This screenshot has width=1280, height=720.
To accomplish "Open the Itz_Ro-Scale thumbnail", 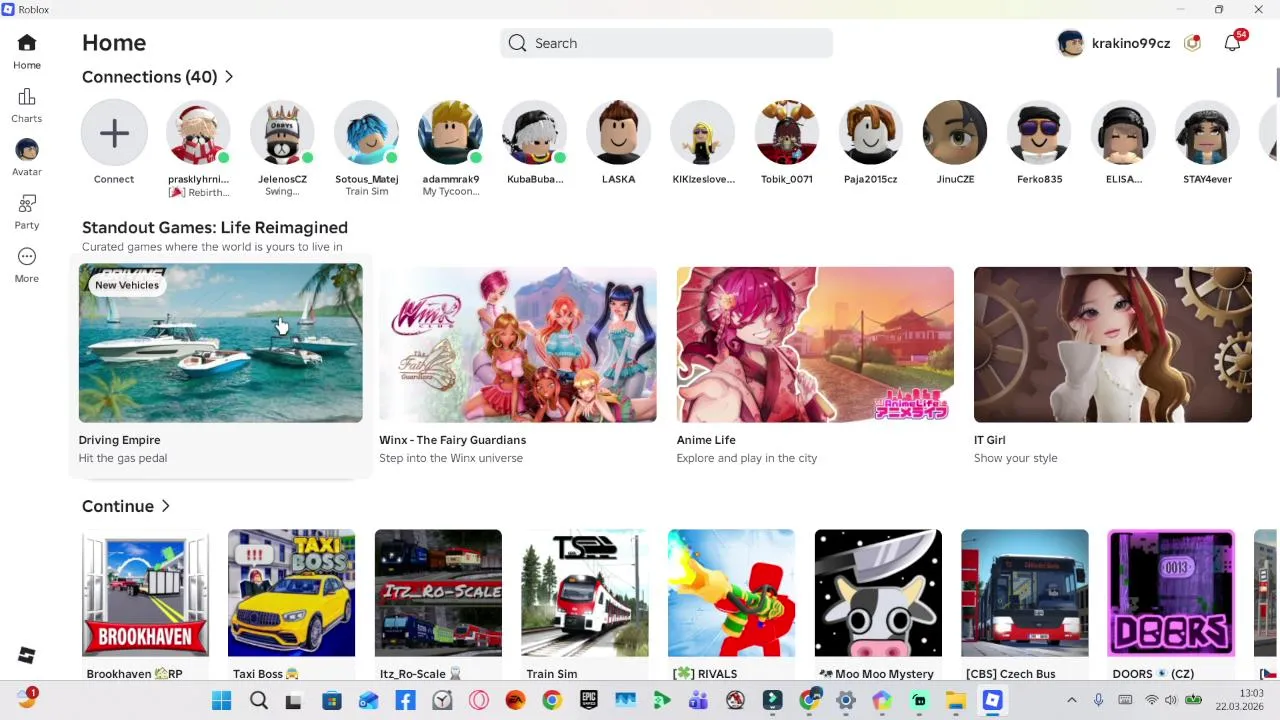I will (438, 593).
